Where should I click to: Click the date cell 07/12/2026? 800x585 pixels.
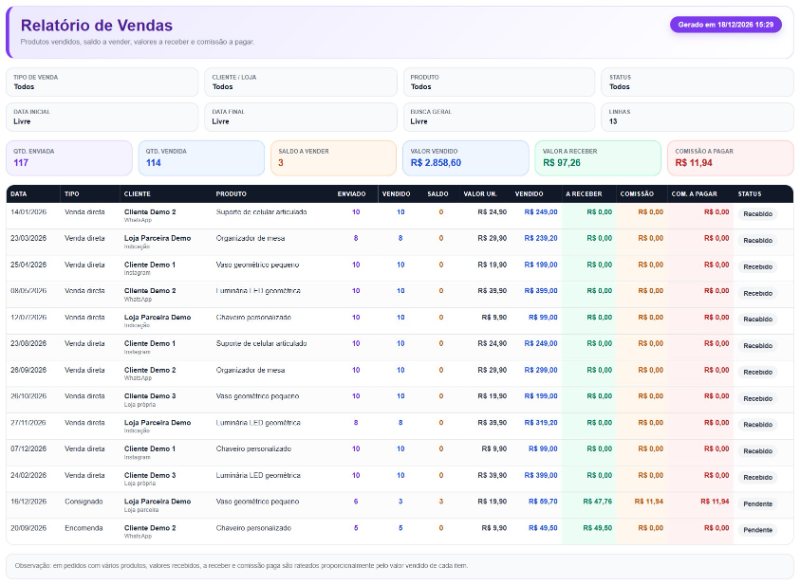tap(29, 449)
